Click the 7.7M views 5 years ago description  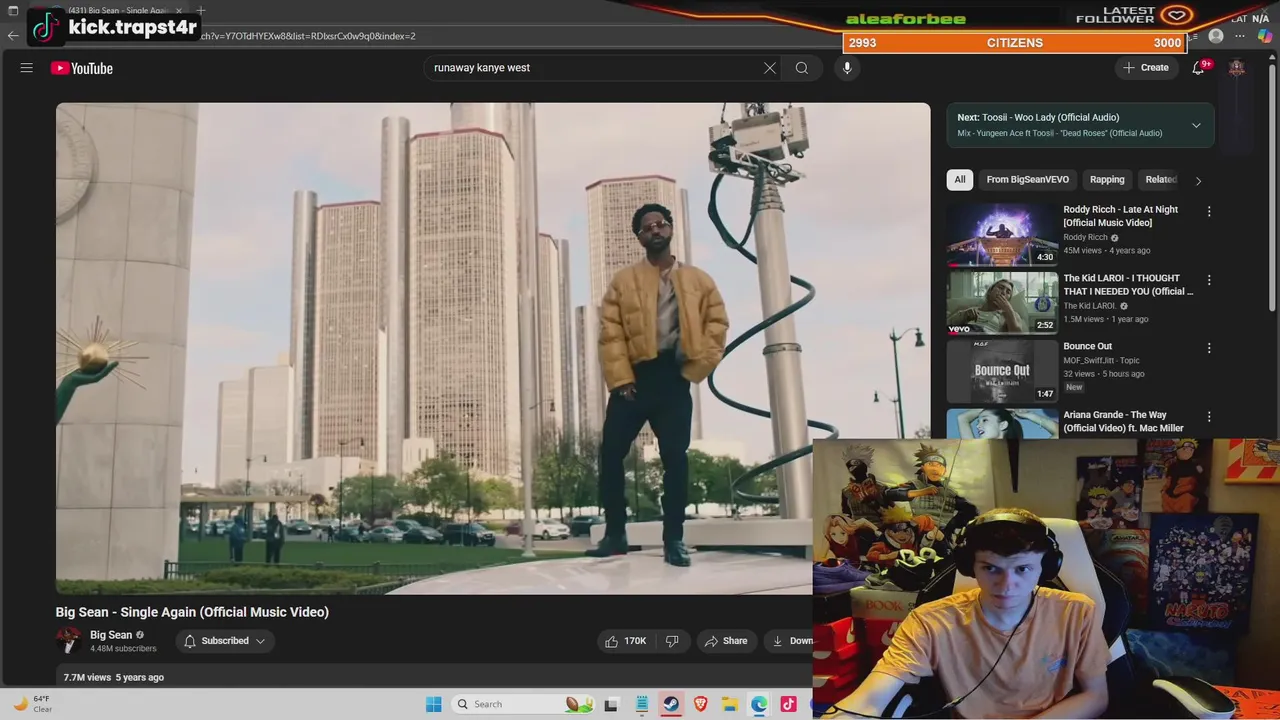coord(114,677)
